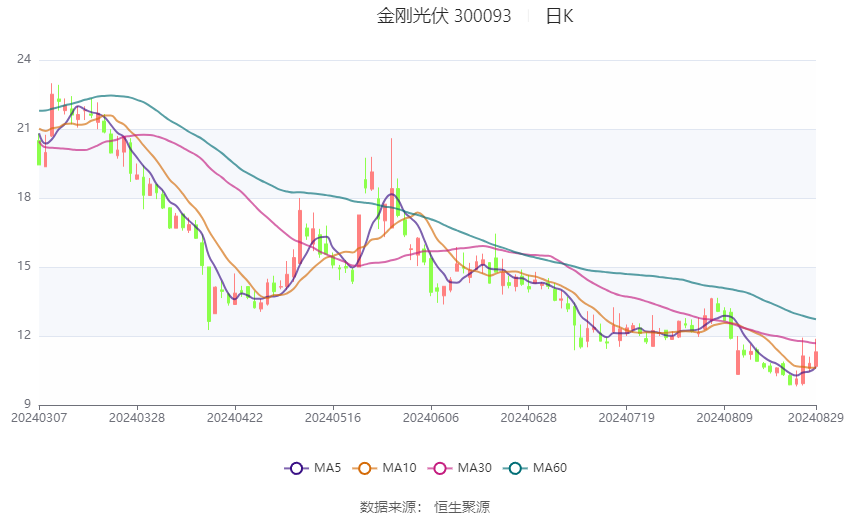The height and width of the screenshot is (517, 850).
Task: Click the 9 price axis label
Action: [x=27, y=404]
